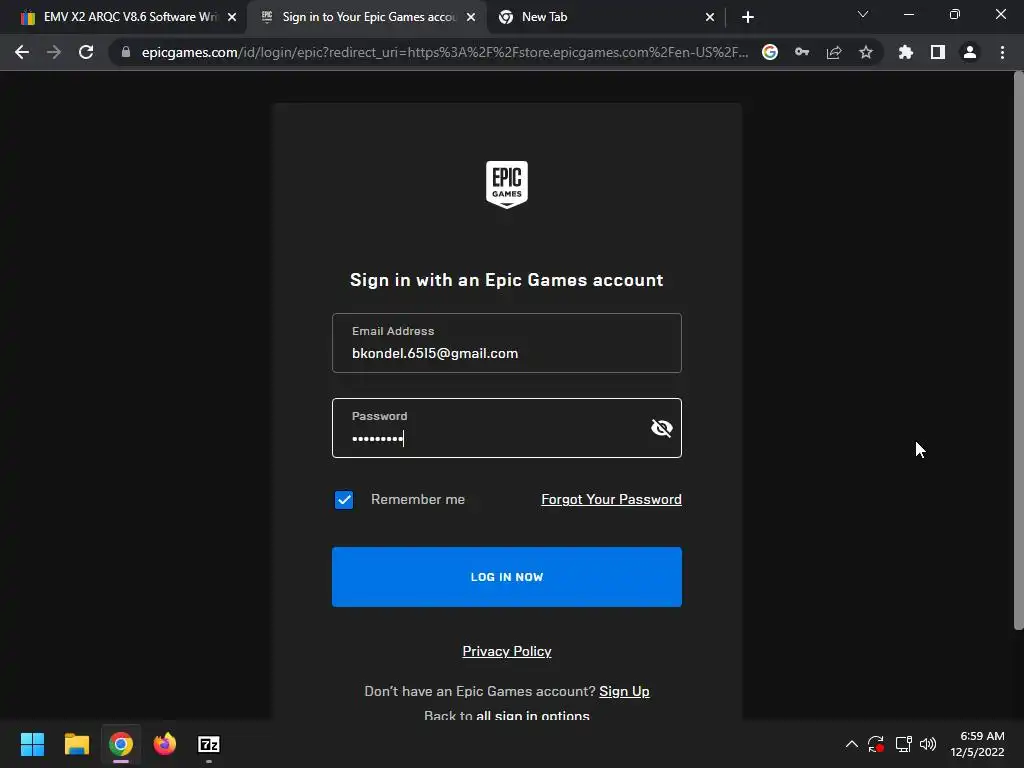Open network tray icon
The width and height of the screenshot is (1024, 768).
coord(904,744)
